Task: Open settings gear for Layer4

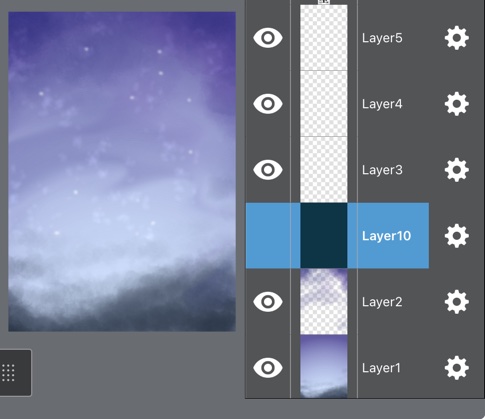Action: [457, 104]
